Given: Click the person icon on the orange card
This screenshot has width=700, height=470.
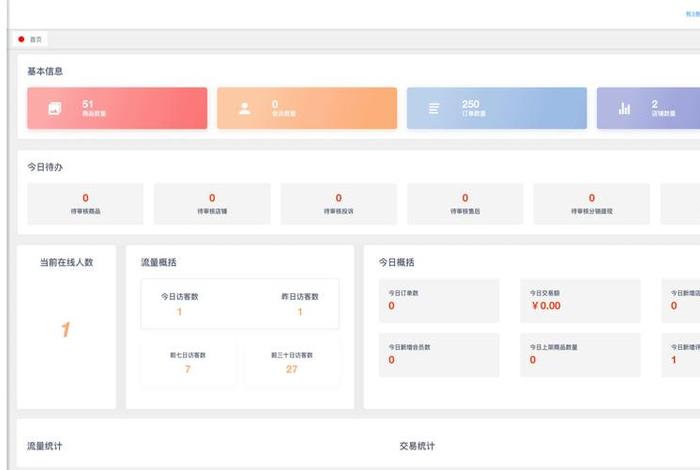Looking at the screenshot, I should (x=245, y=108).
